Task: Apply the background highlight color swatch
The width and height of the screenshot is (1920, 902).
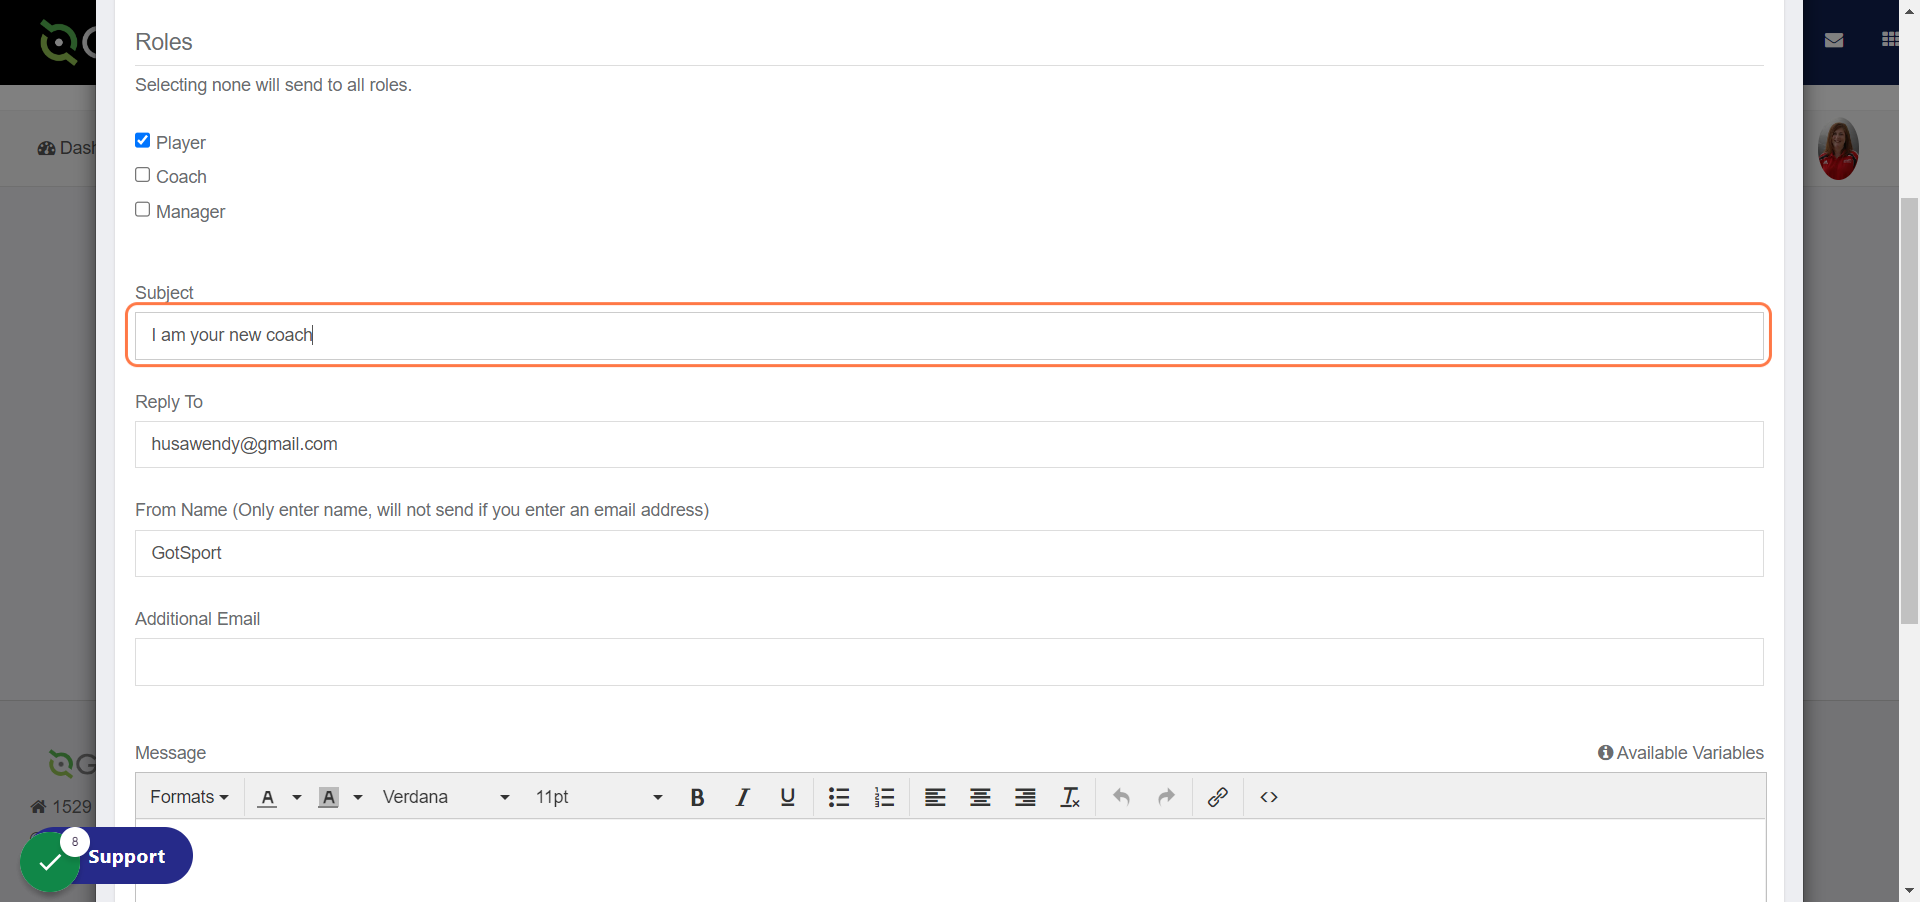Action: click(x=329, y=797)
